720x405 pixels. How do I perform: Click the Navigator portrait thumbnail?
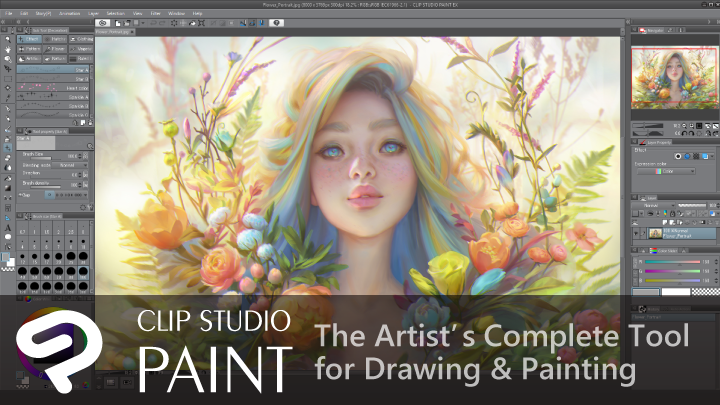click(x=674, y=78)
